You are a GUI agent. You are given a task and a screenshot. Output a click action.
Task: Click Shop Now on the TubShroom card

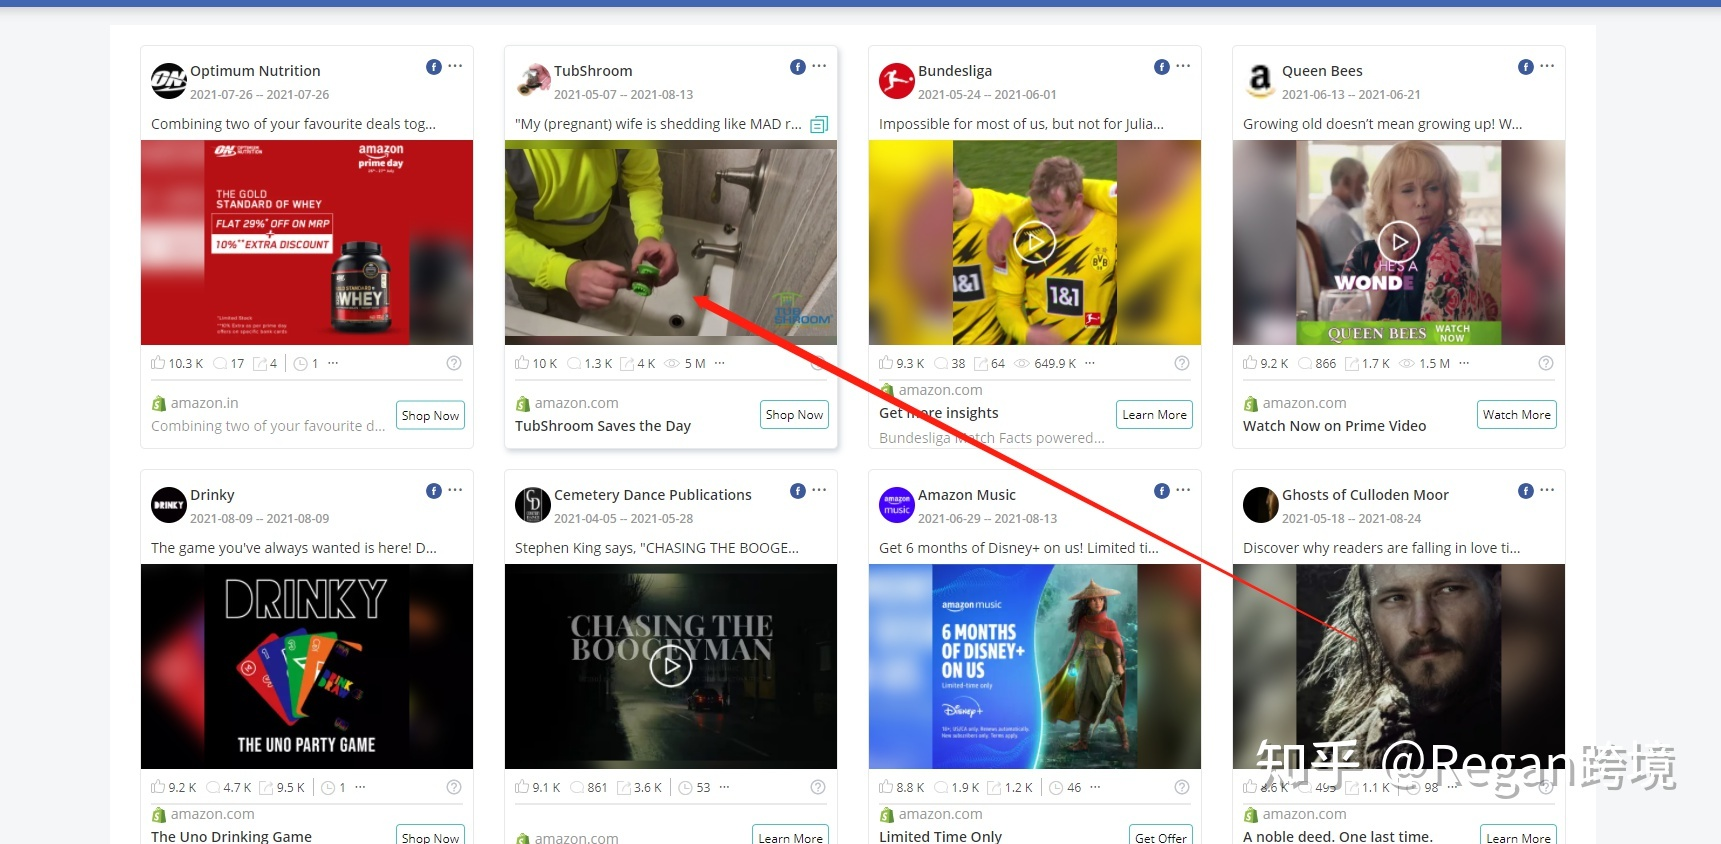(795, 414)
